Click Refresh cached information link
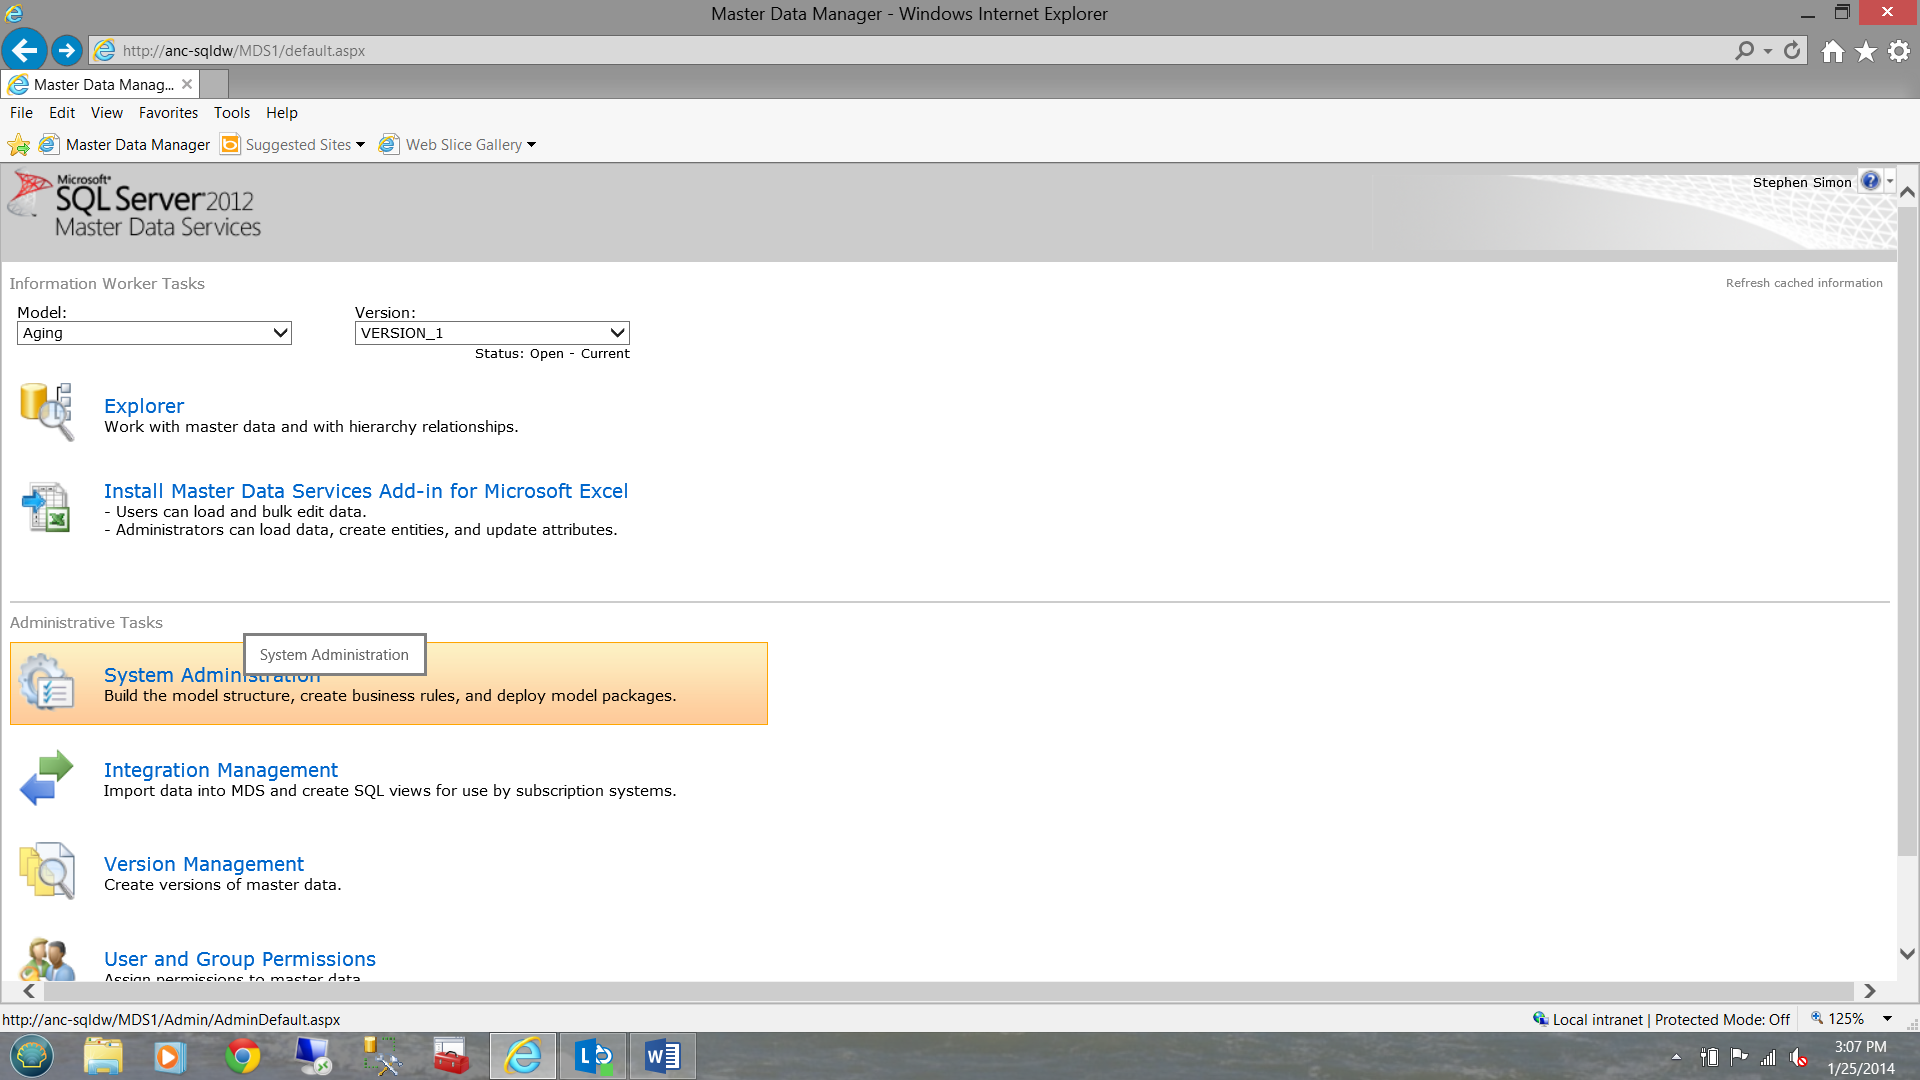The image size is (1920, 1080). [1803, 283]
